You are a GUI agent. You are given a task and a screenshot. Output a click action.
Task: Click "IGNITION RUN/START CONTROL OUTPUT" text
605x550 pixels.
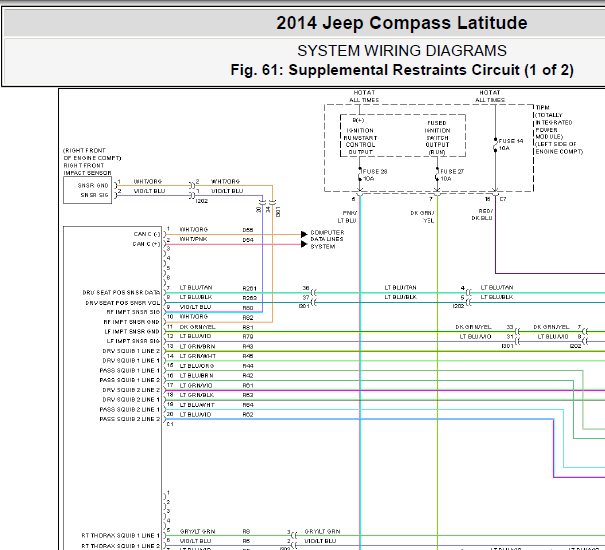360,141
